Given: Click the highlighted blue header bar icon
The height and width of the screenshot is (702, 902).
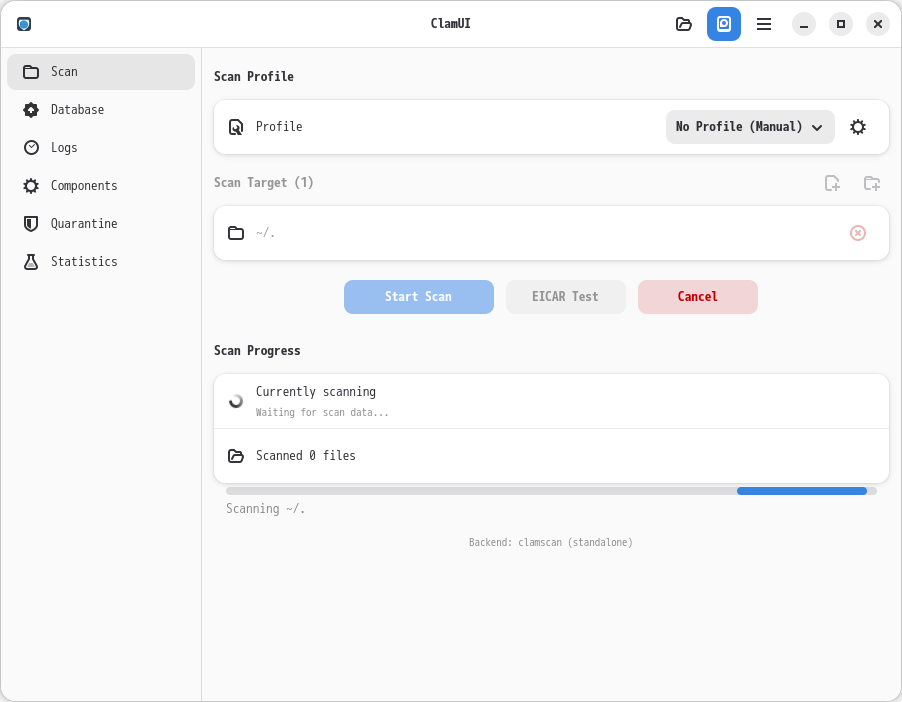Looking at the screenshot, I should (724, 24).
